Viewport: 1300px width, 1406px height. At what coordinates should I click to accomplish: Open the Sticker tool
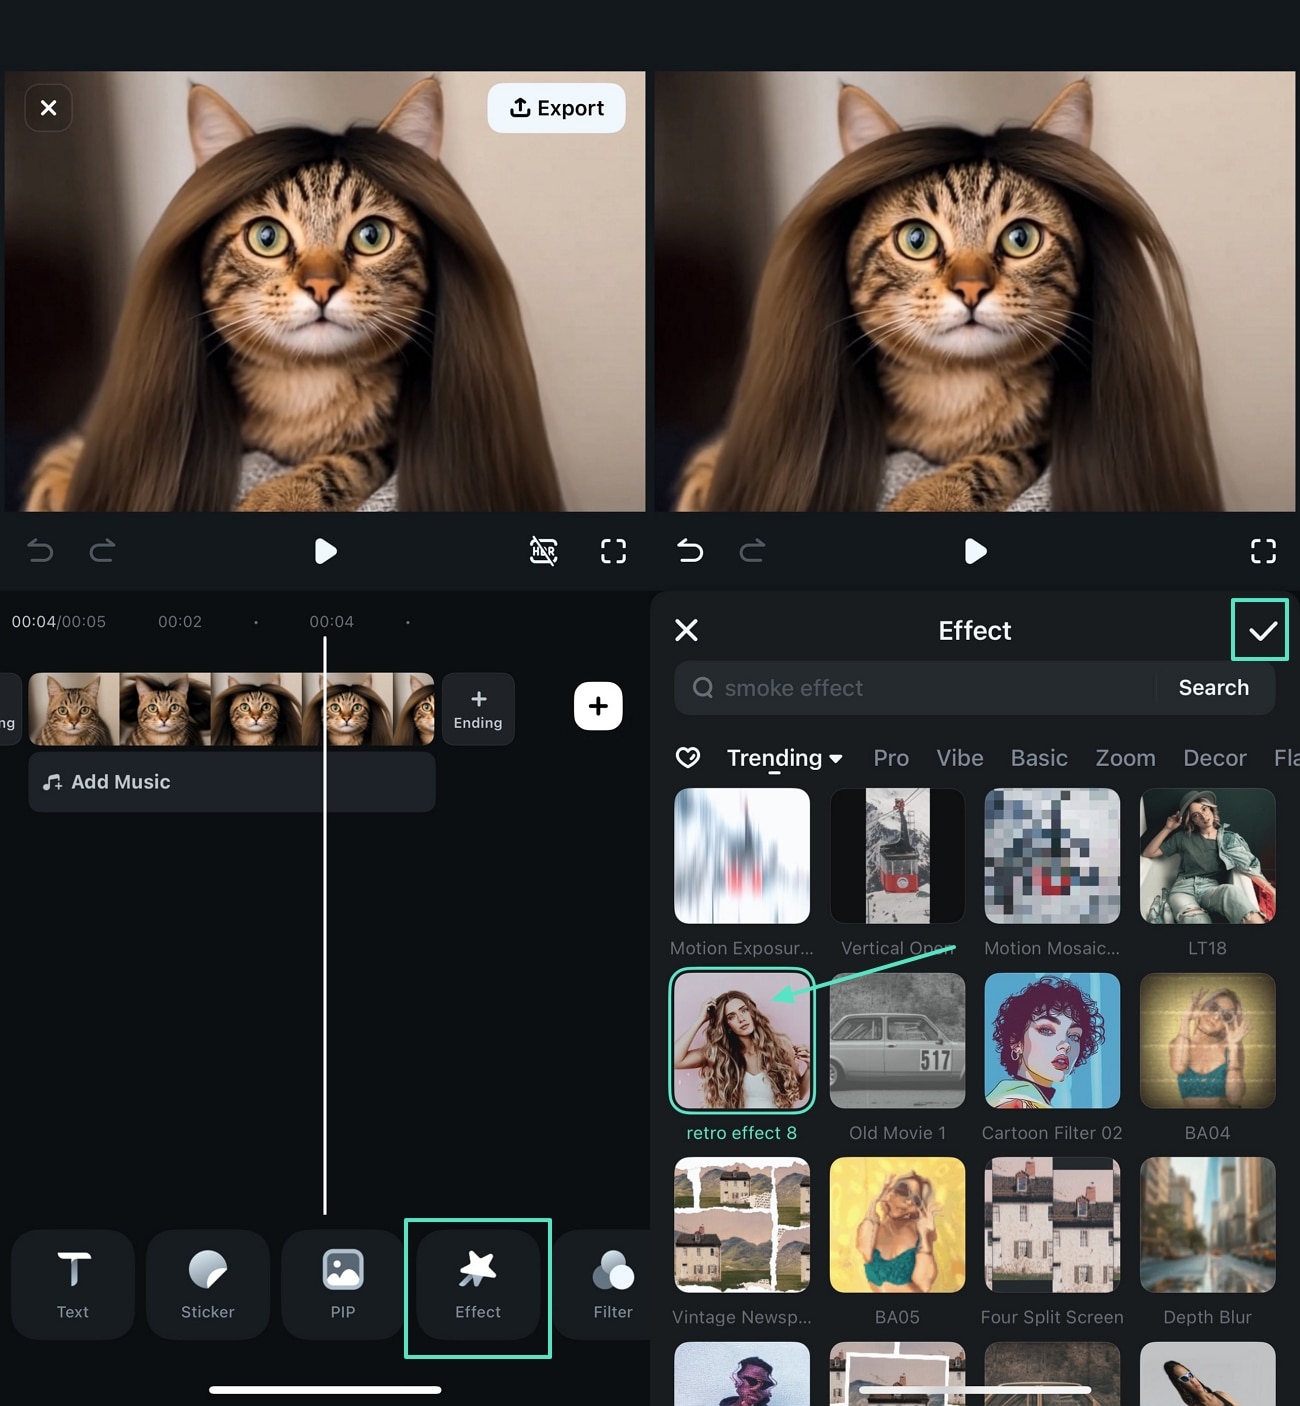tap(208, 1285)
